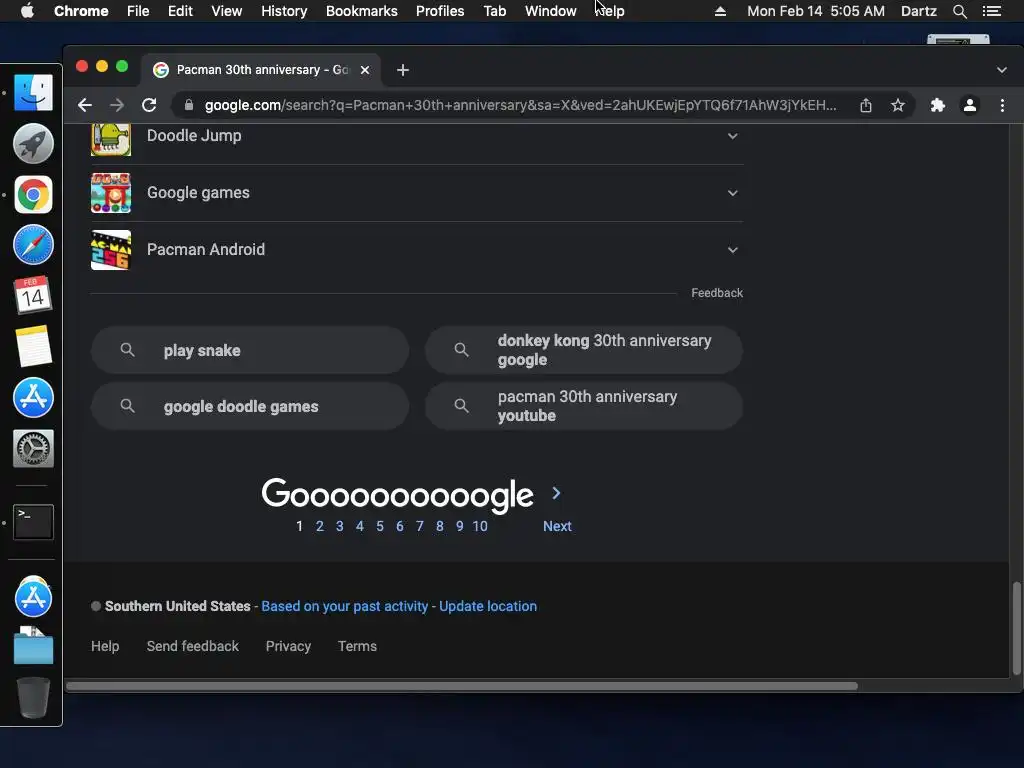Image resolution: width=1024 pixels, height=768 pixels.
Task: Open Control Center in the menu bar
Action: (992, 11)
